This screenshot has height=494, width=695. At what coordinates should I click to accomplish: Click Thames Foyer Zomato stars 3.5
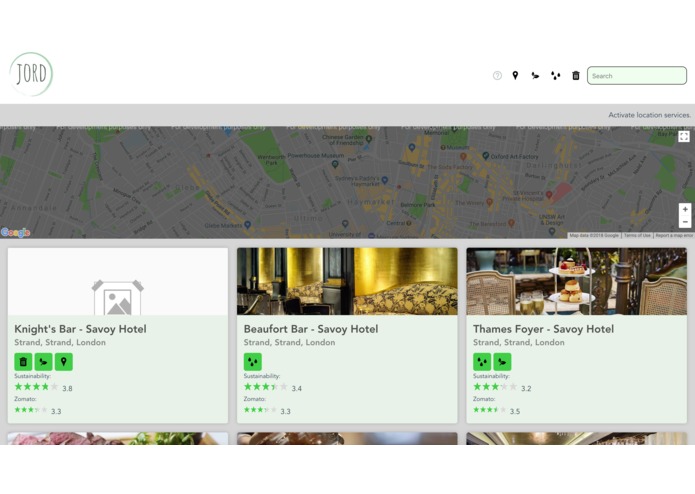(489, 410)
